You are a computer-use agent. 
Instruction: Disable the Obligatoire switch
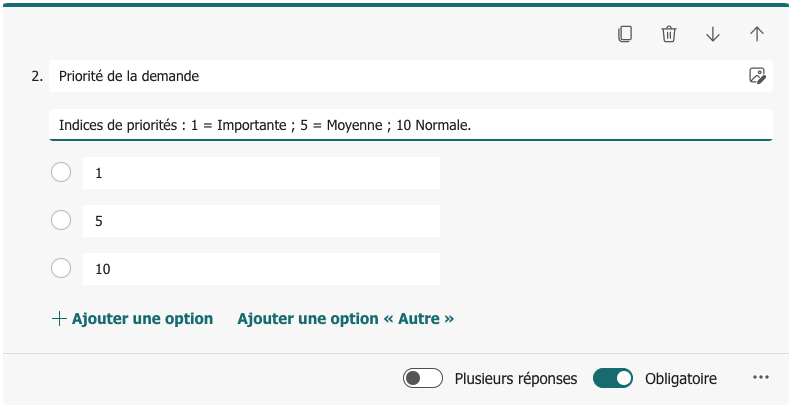pyautogui.click(x=613, y=378)
